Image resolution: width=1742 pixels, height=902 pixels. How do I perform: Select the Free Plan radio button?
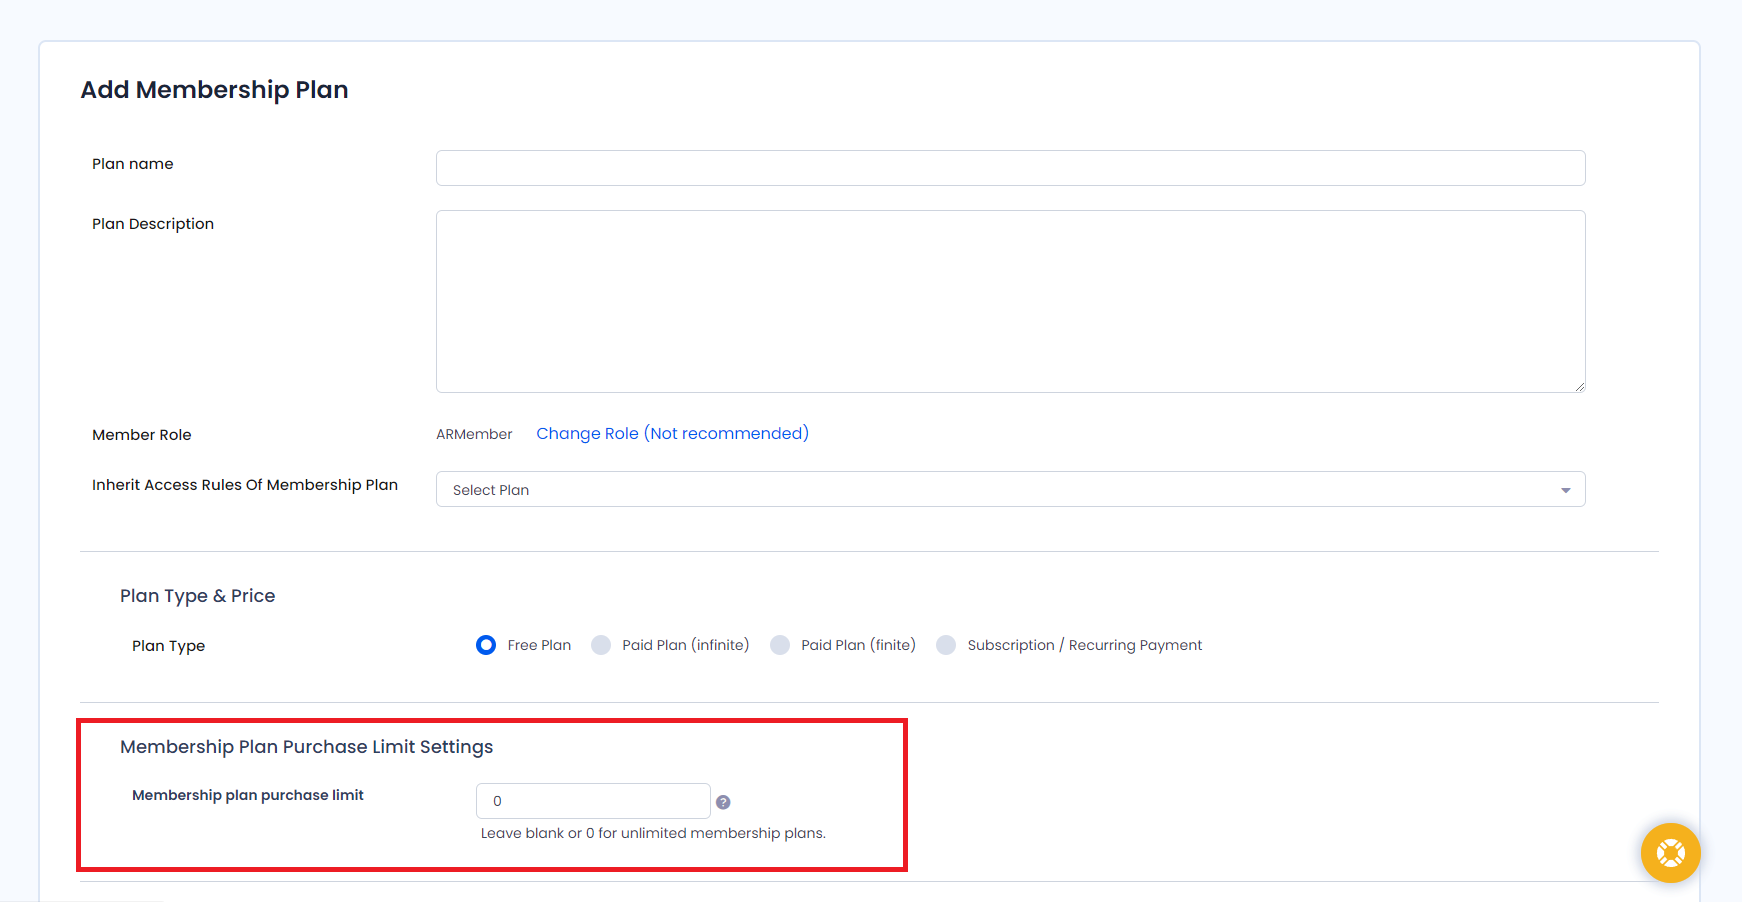pyautogui.click(x=486, y=645)
